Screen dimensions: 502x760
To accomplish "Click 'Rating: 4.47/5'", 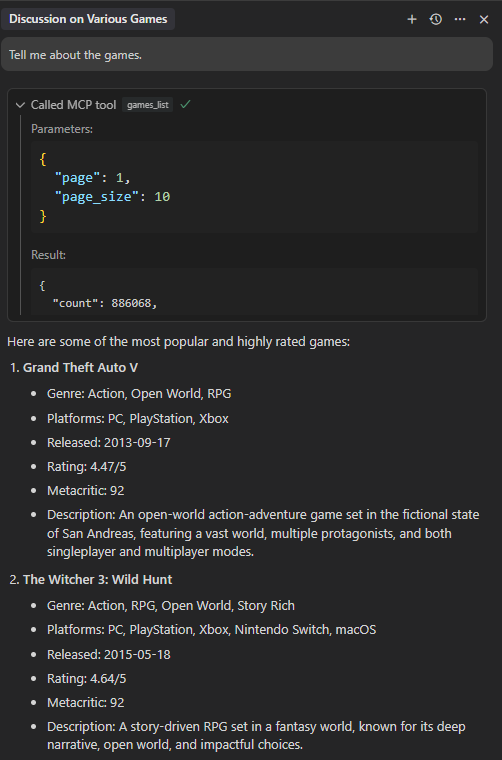I will click(87, 467).
